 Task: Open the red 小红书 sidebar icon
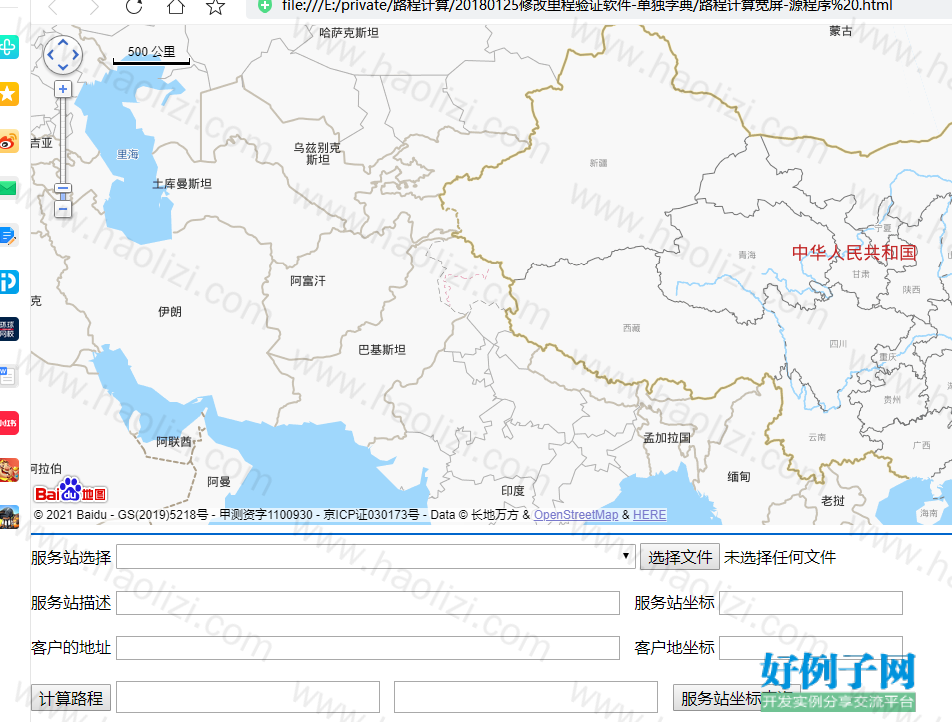8,423
